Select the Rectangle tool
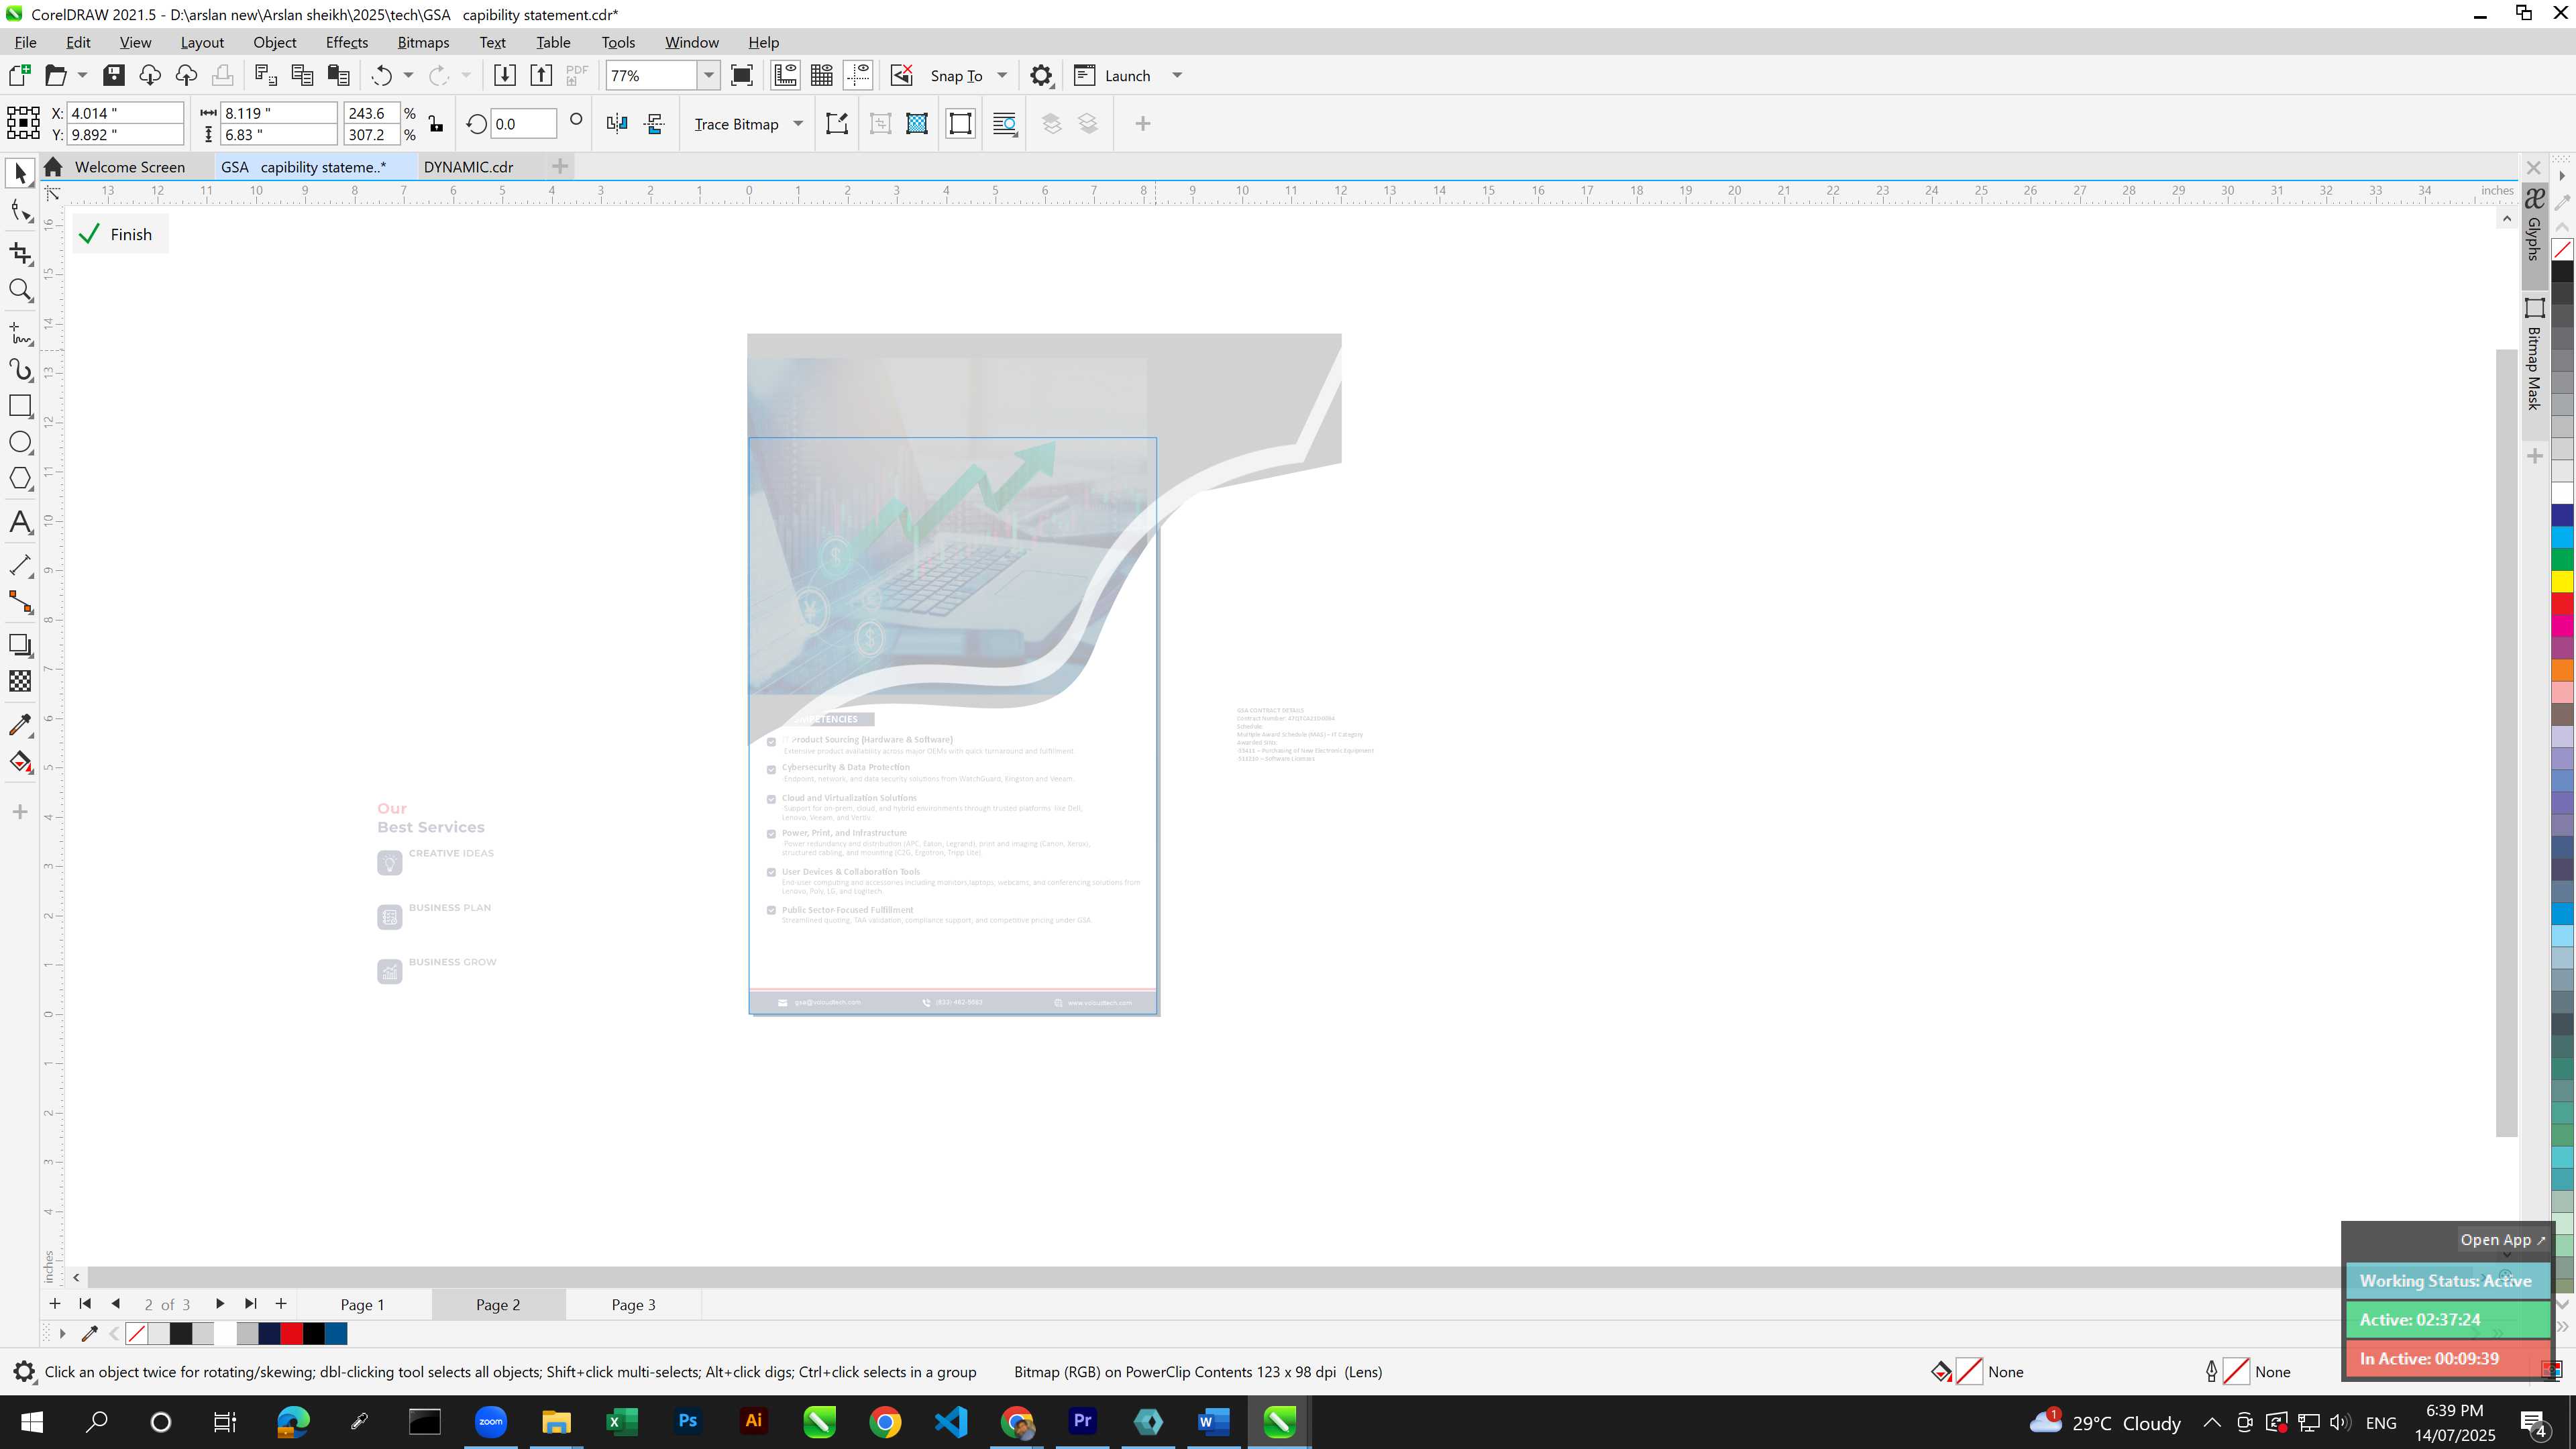 click(20, 406)
